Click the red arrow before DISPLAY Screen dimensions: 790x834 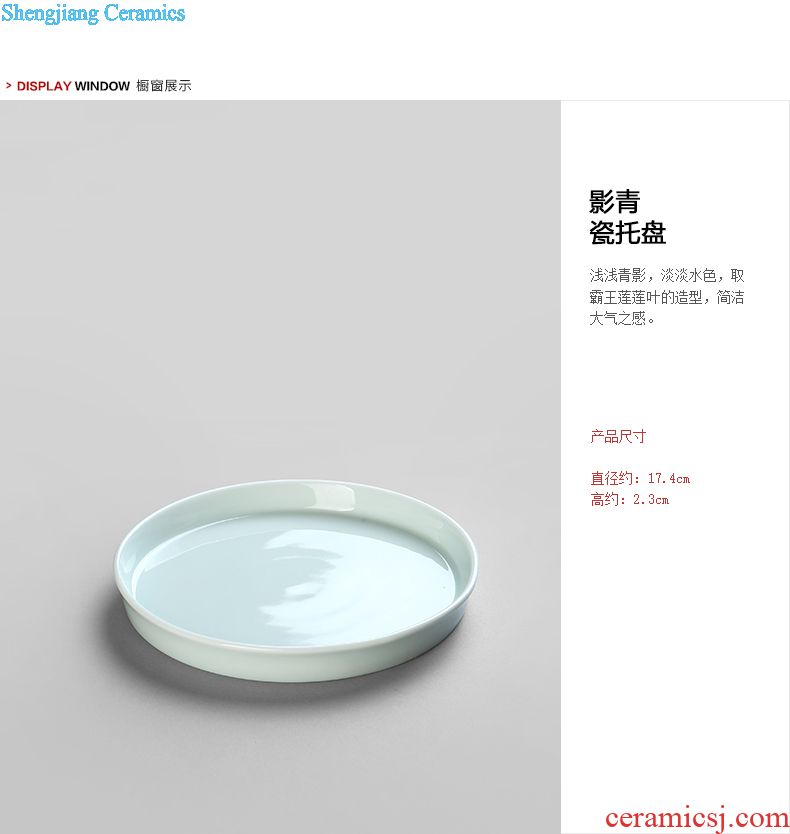(9, 85)
